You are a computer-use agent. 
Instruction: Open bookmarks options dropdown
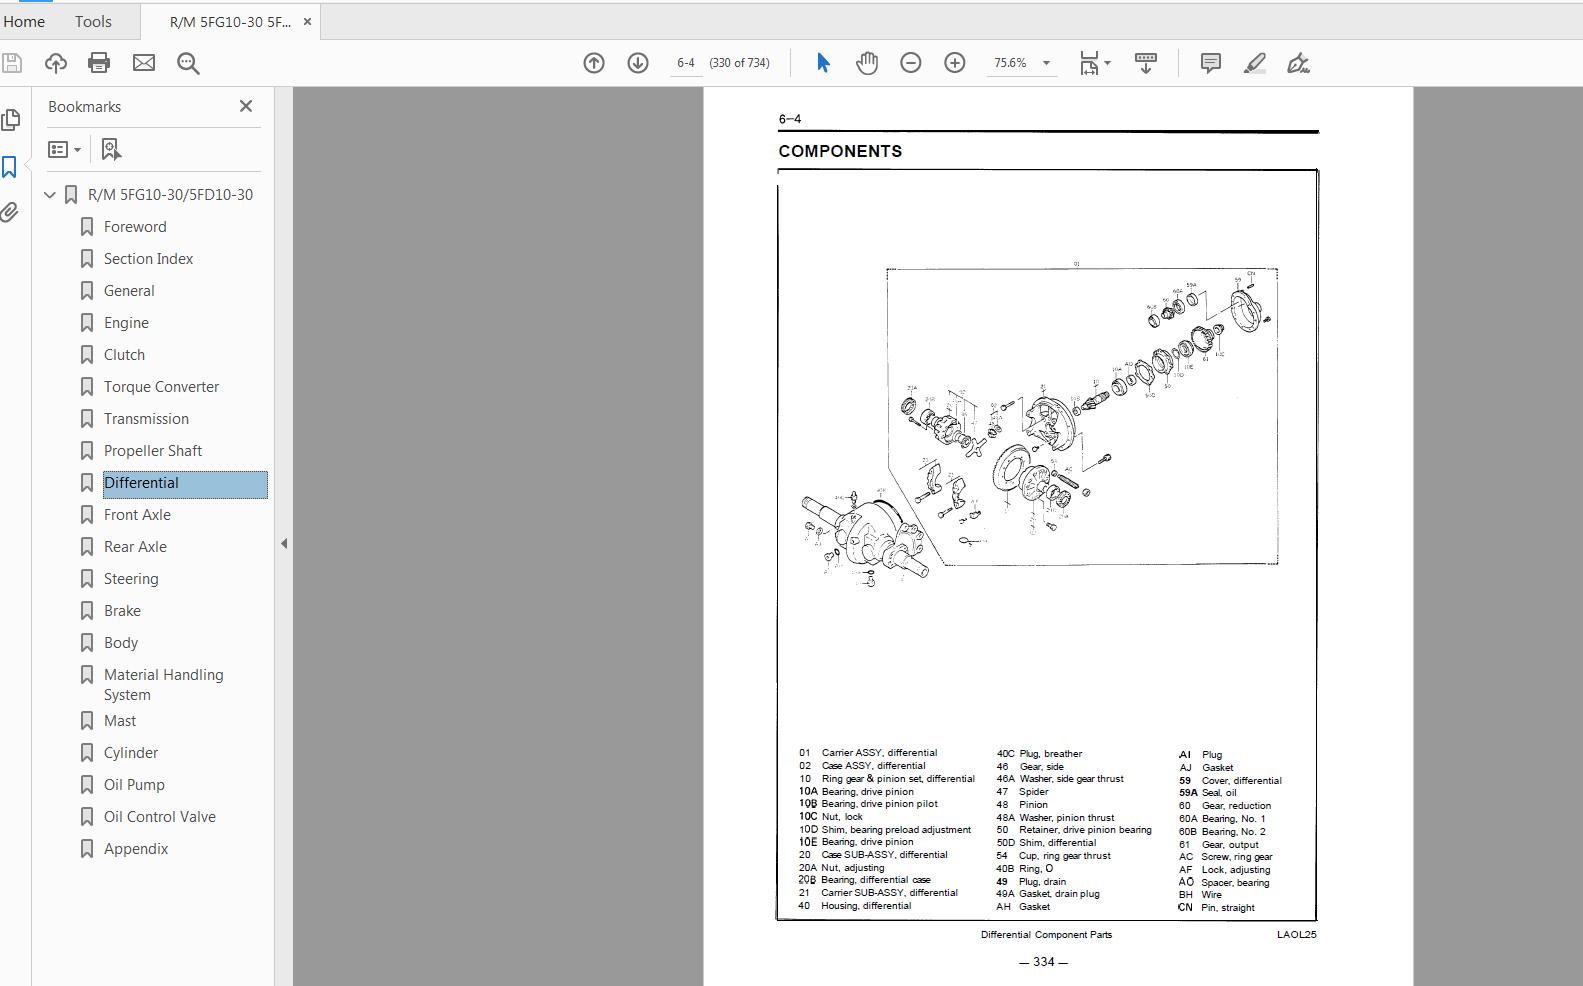point(65,149)
